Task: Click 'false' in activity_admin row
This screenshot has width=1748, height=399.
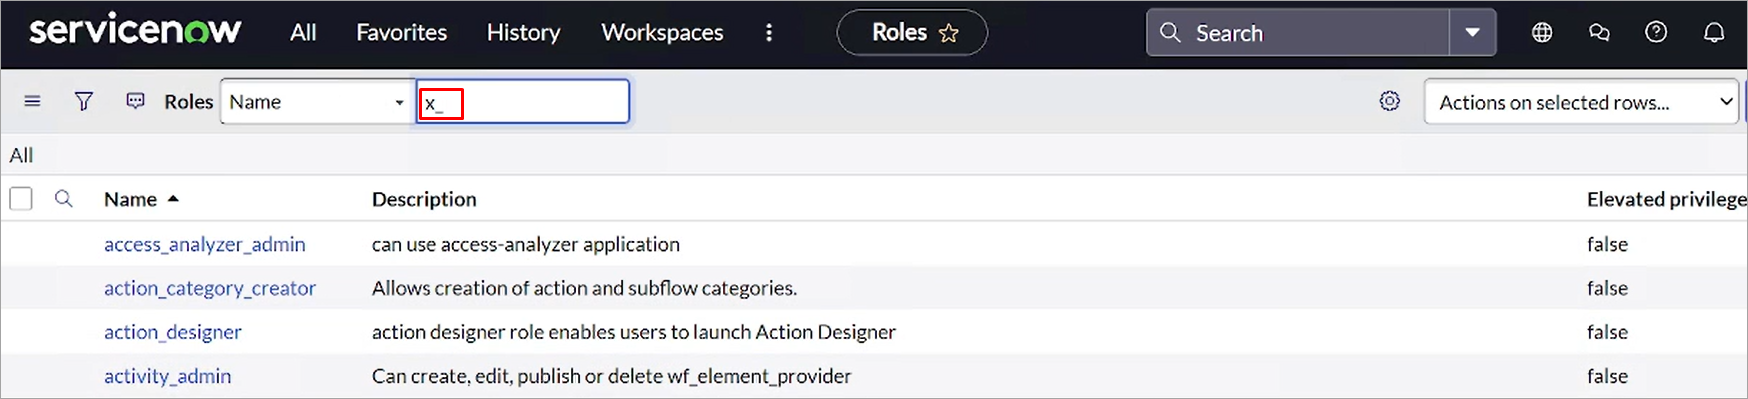Action: click(1607, 376)
